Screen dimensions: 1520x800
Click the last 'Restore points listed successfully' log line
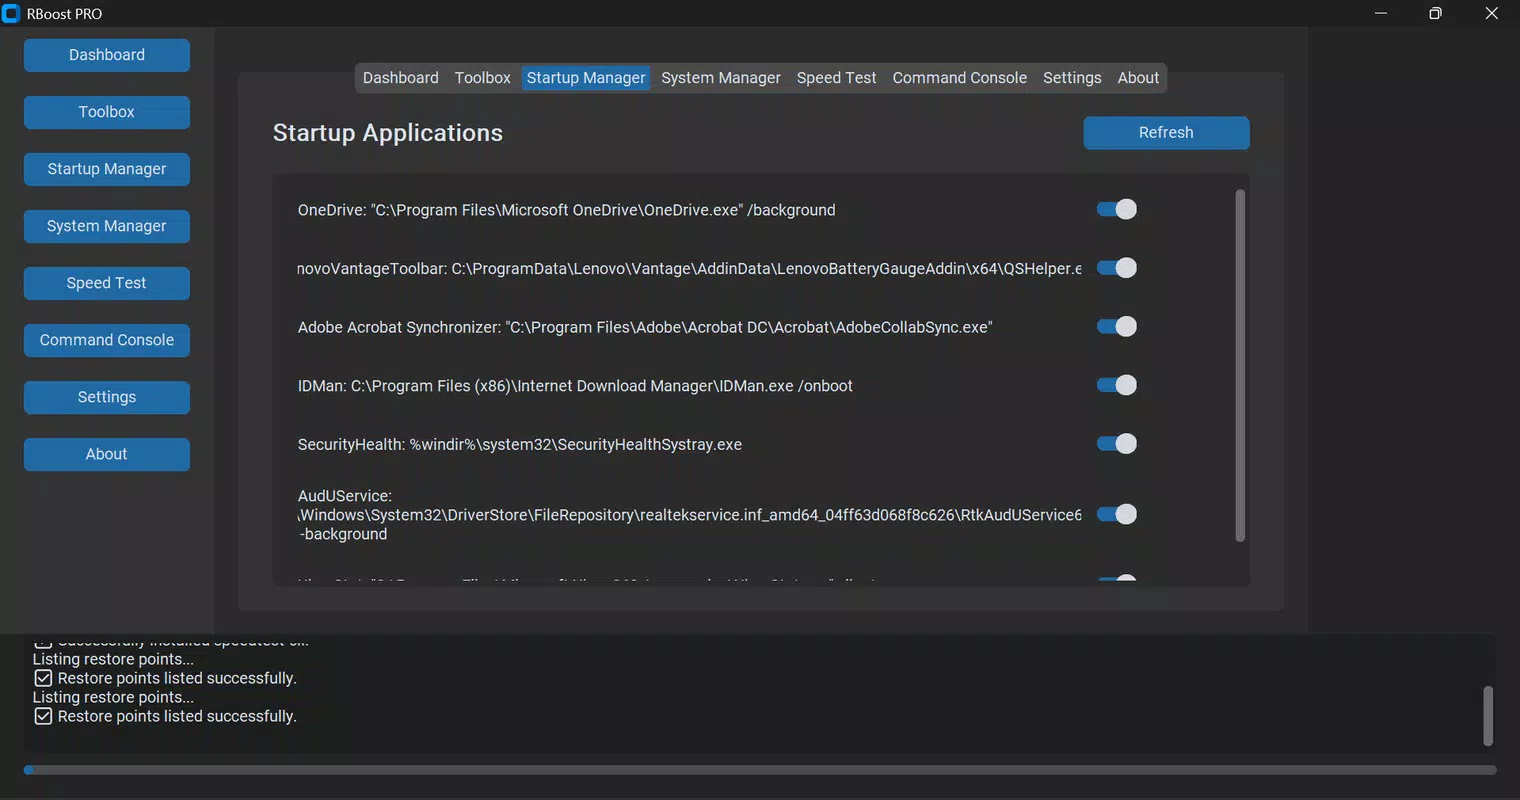pos(166,716)
